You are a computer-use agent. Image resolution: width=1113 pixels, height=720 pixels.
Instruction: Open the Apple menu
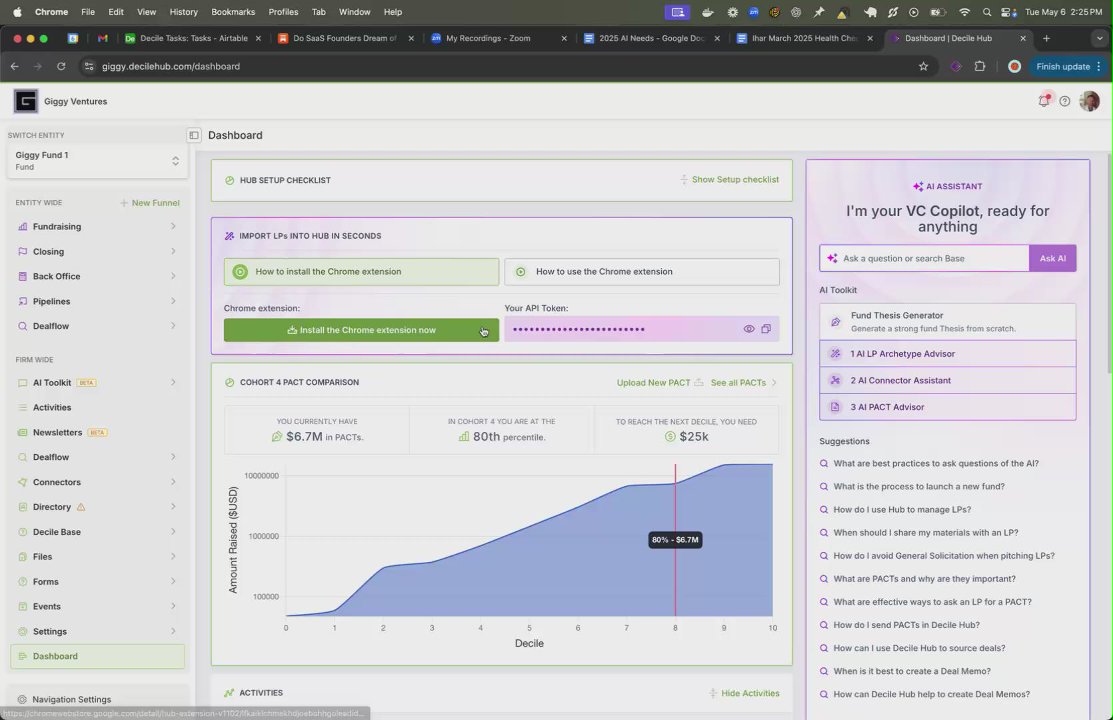pos(17,12)
